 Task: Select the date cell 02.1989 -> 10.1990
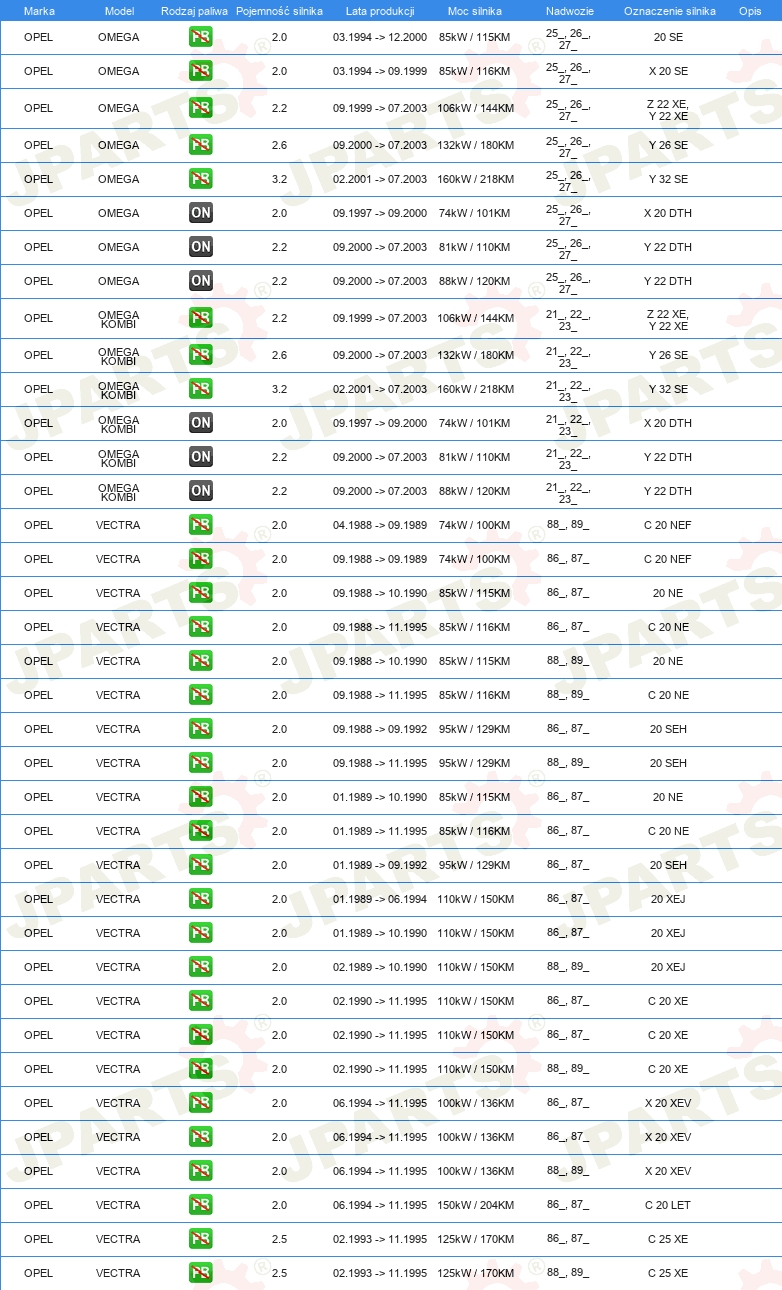tap(380, 967)
